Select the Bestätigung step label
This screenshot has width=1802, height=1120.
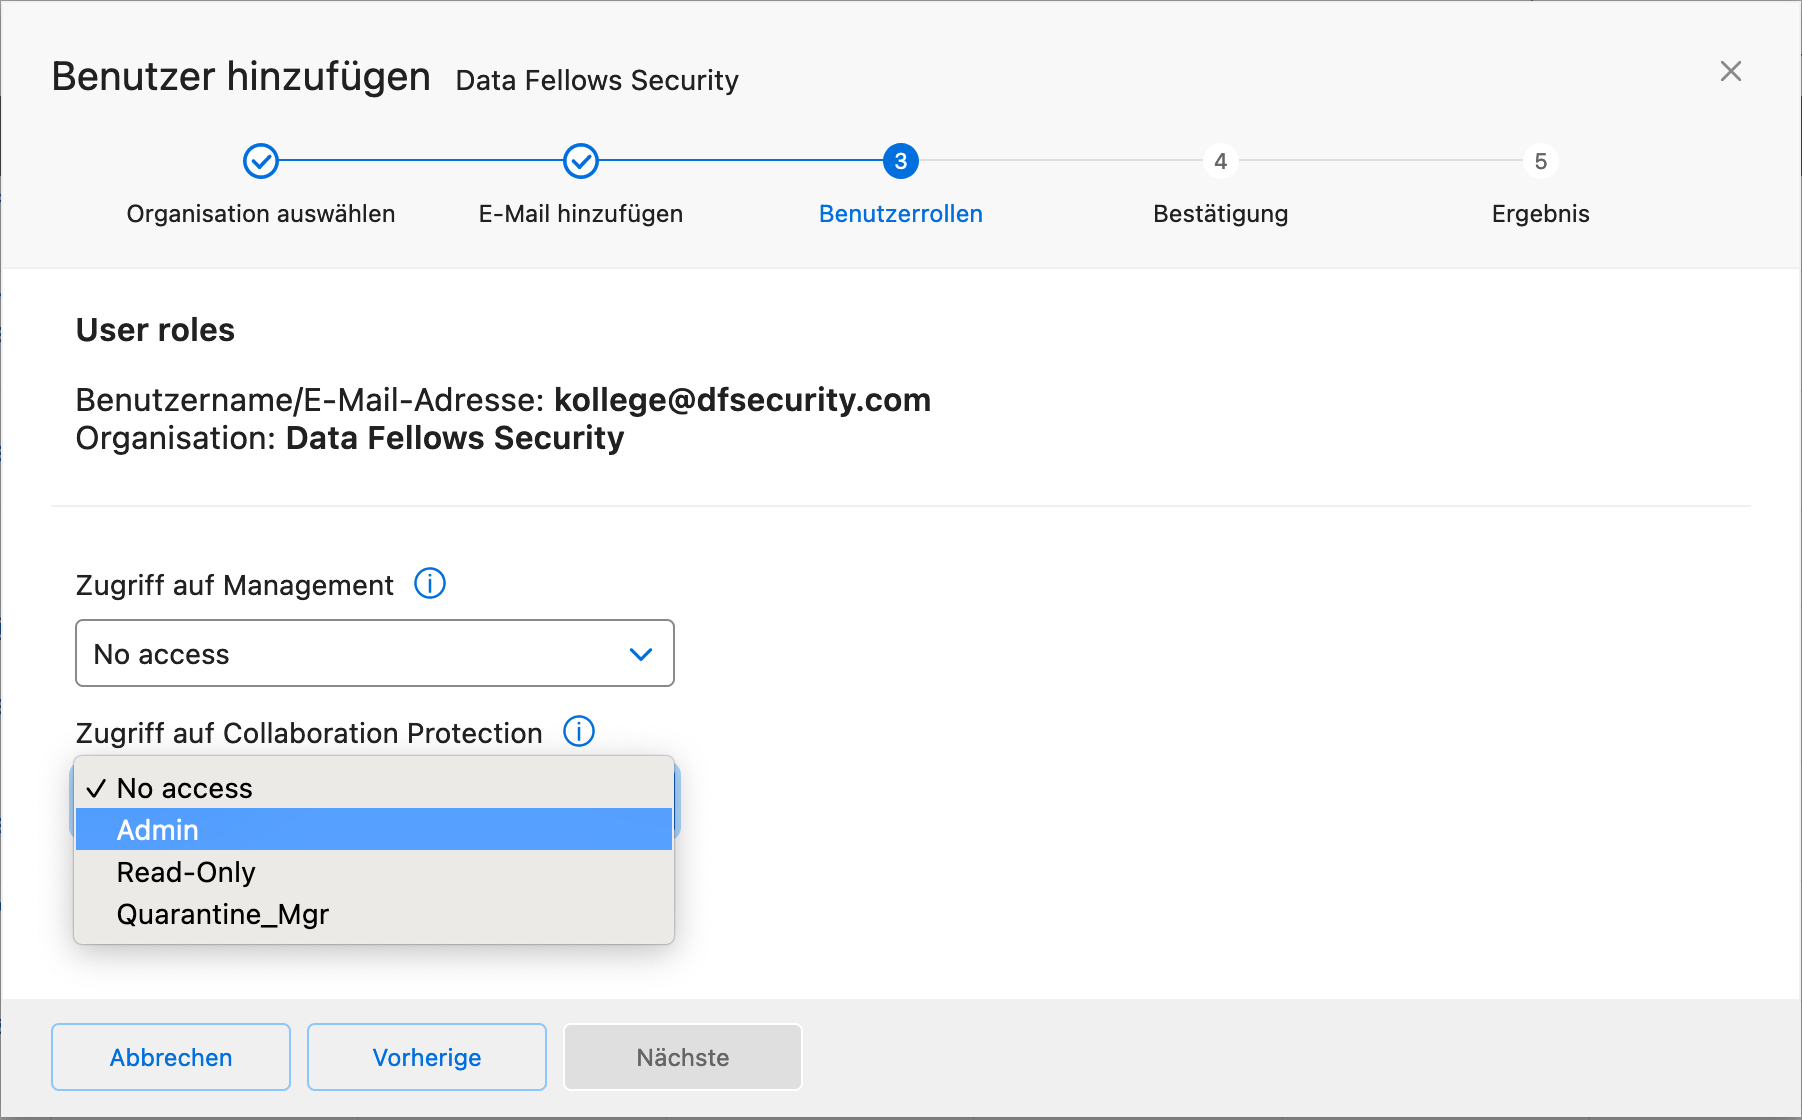[1221, 214]
